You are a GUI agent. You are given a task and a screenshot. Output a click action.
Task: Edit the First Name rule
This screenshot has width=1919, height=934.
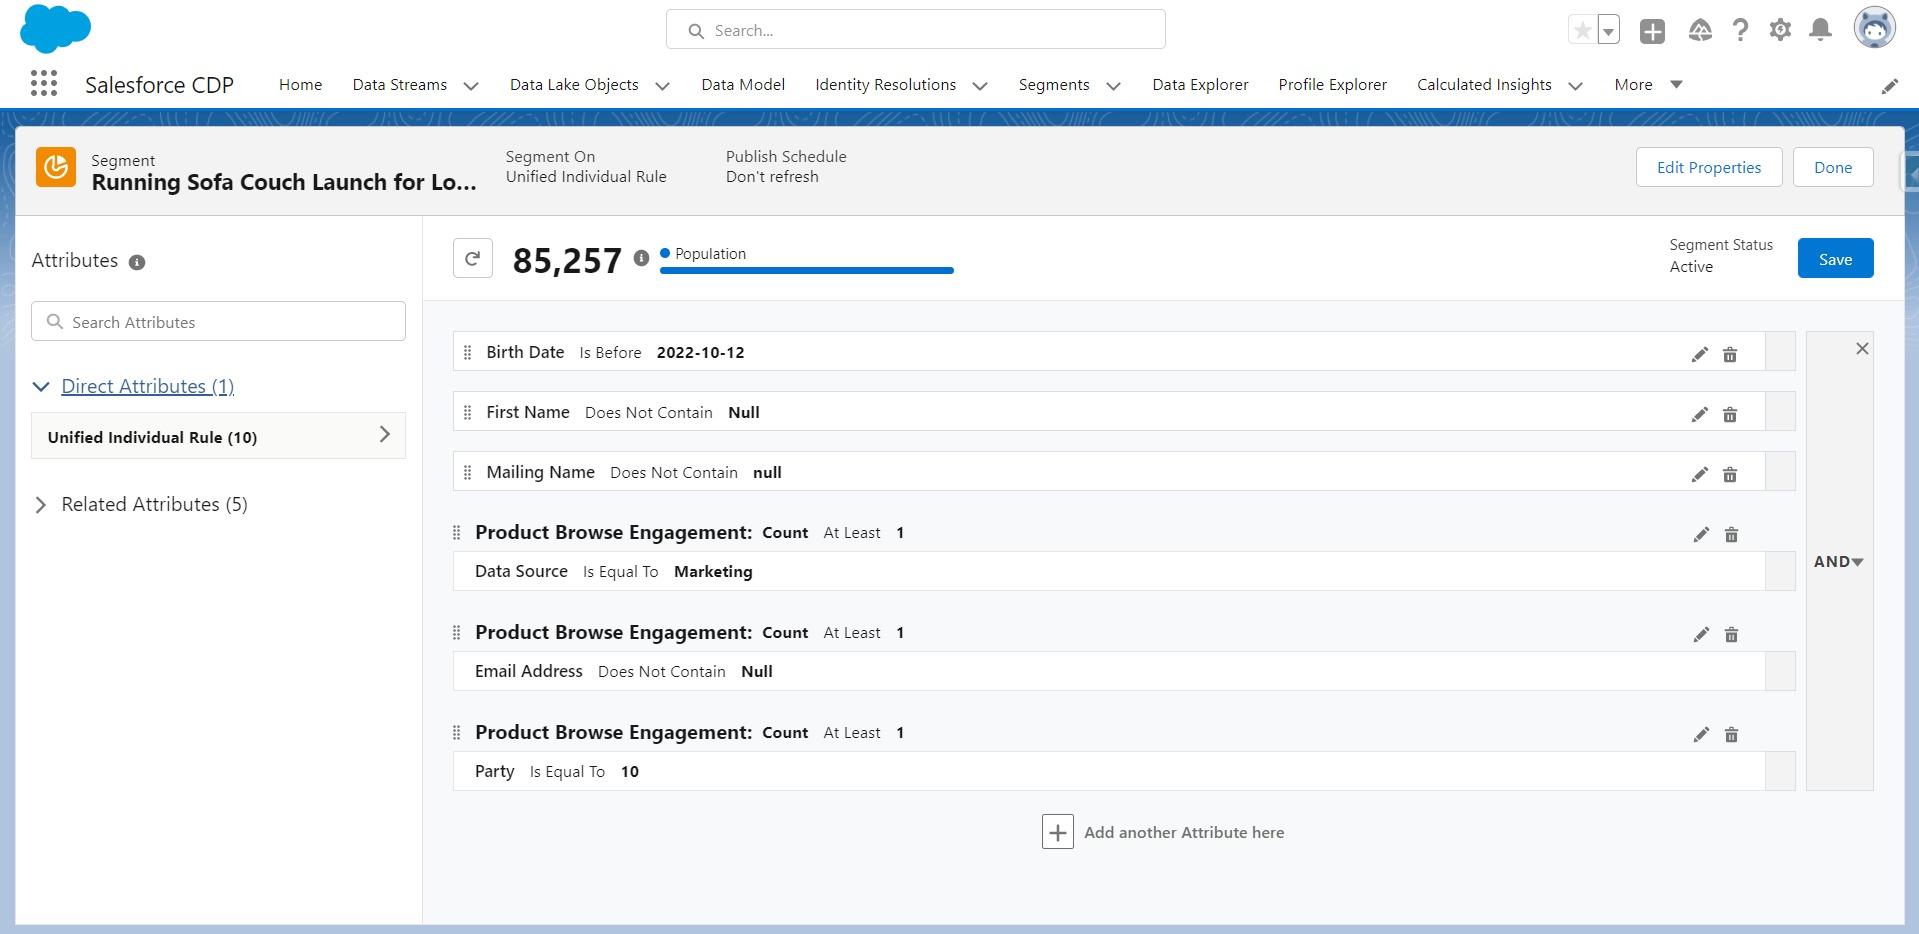pos(1699,414)
